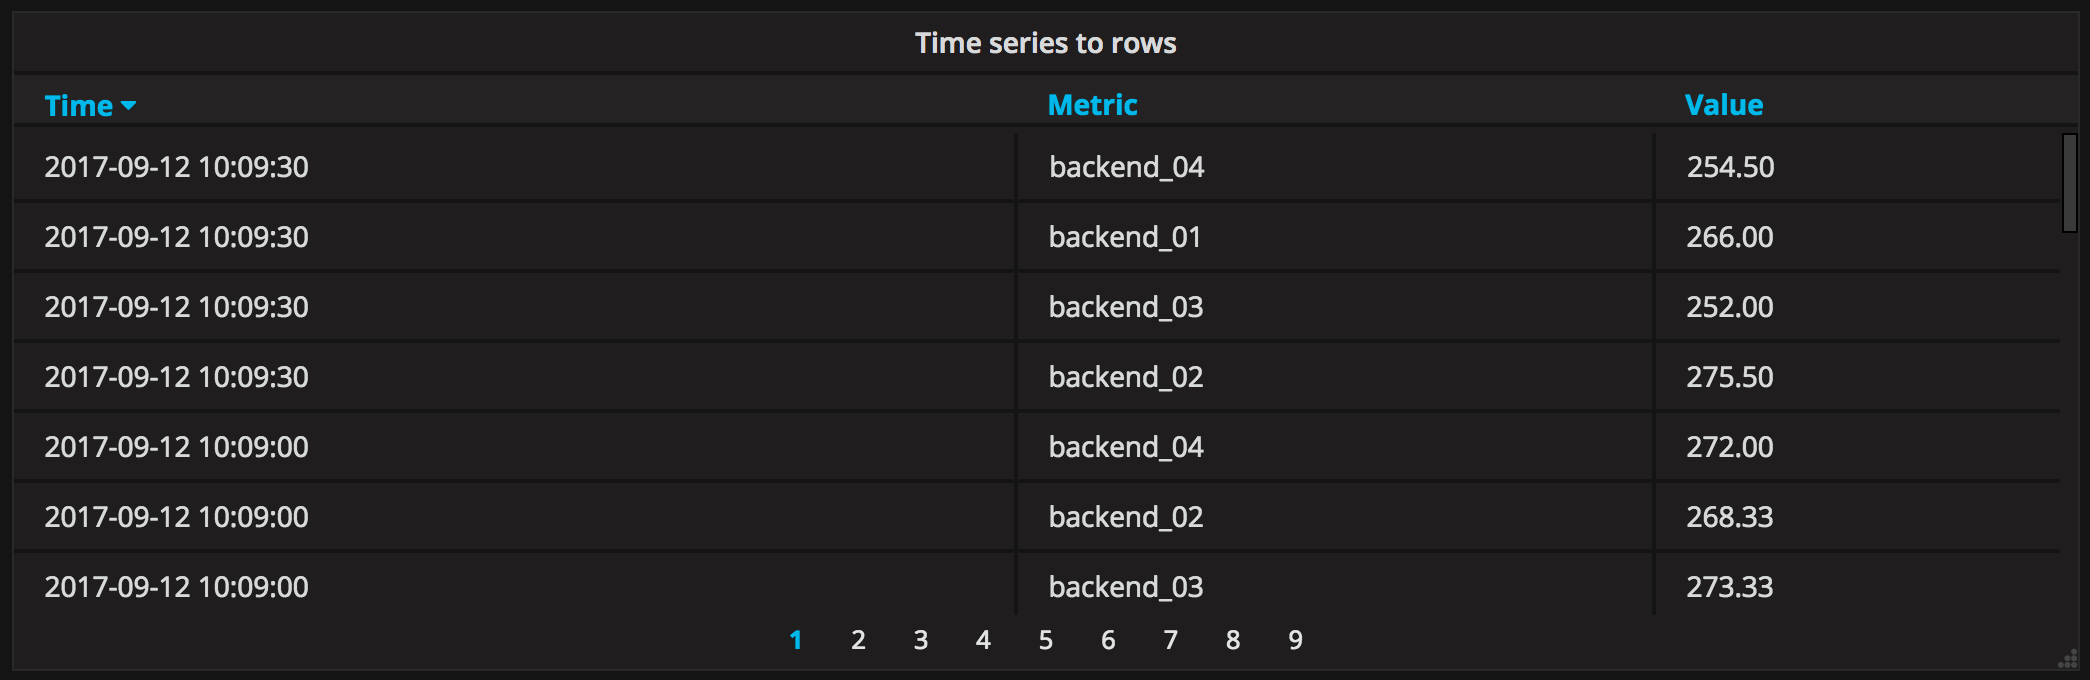Click the backend_04 cell with value 254.50
The image size is (2090, 680).
(x=1127, y=167)
